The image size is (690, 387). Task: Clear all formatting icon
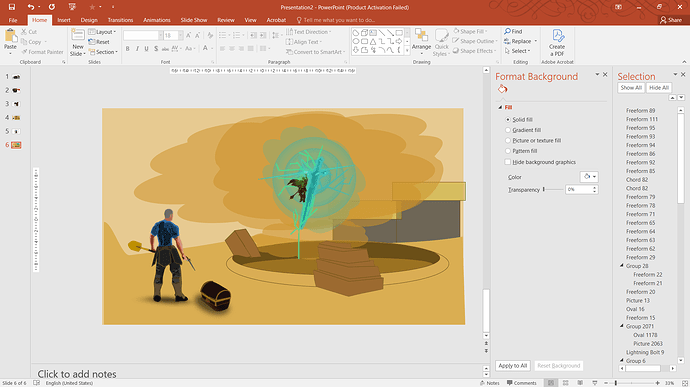tap(210, 35)
